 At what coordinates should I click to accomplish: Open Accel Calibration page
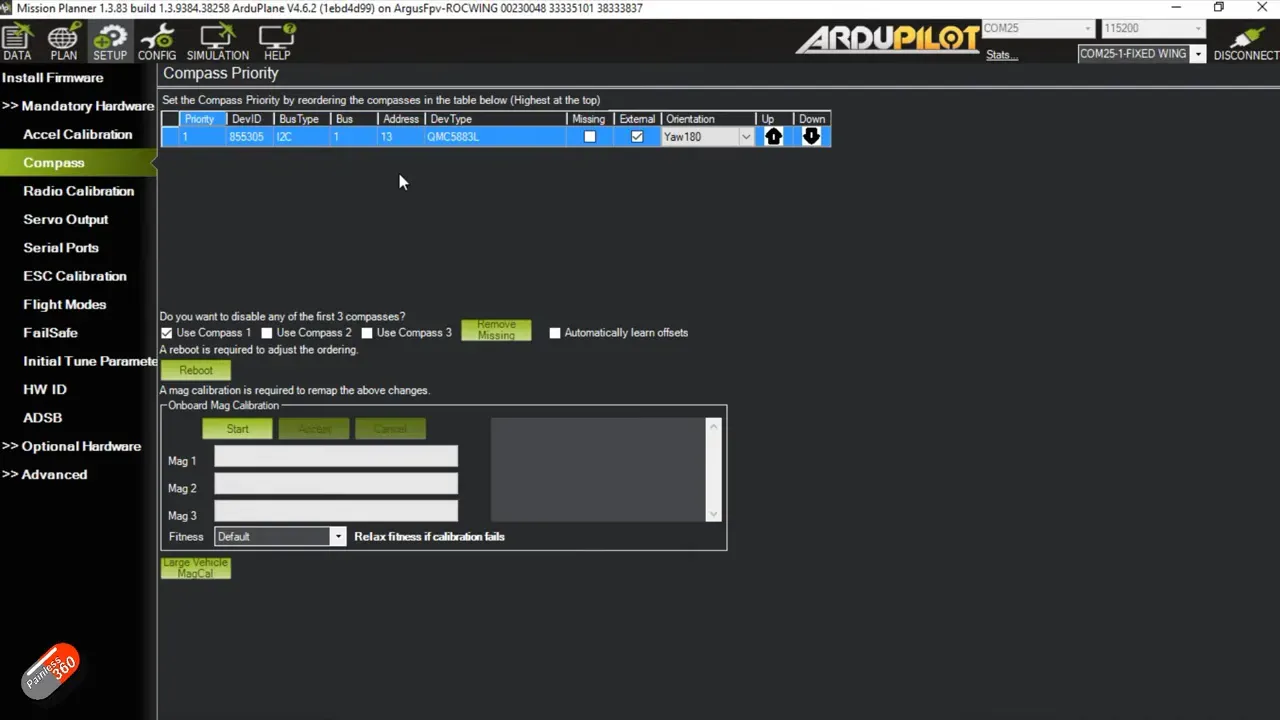(77, 134)
